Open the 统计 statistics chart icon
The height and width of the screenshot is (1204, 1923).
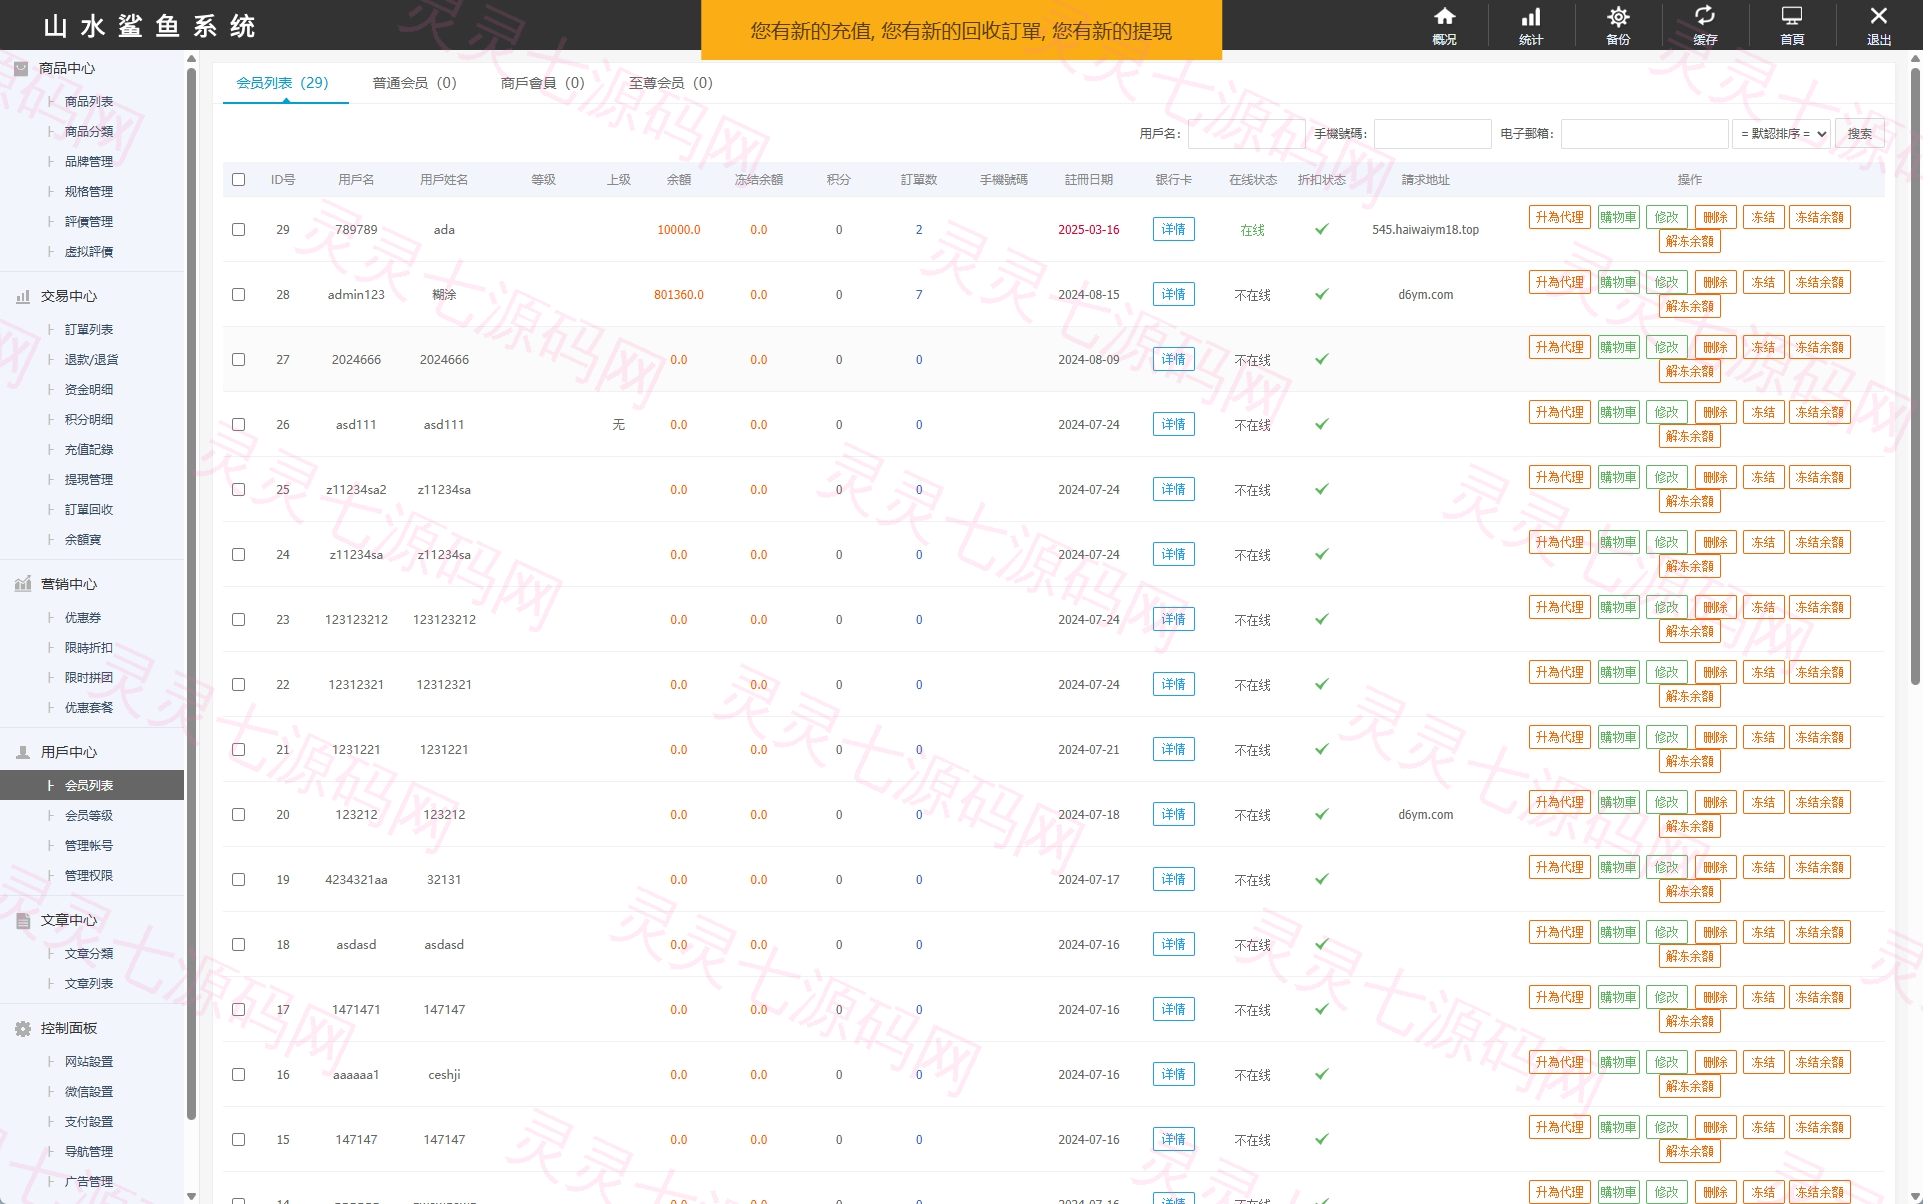(1531, 17)
